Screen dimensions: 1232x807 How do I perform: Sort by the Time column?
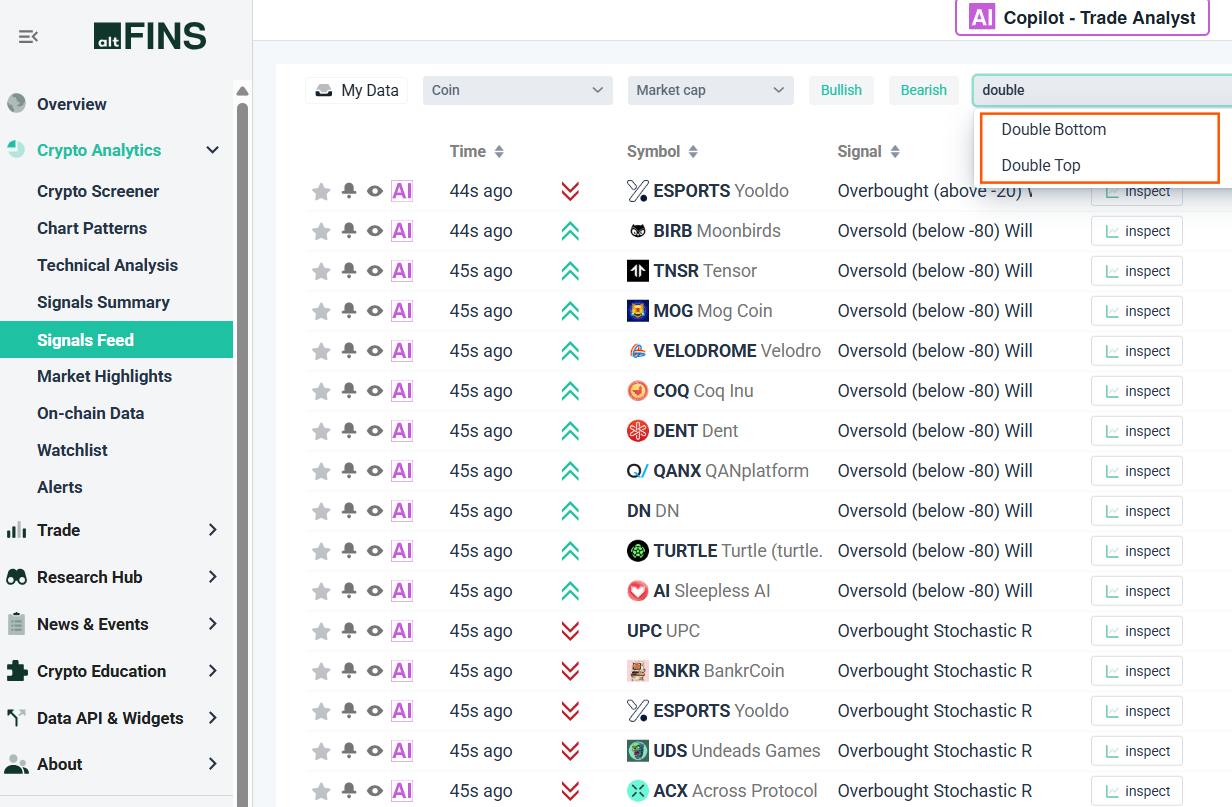click(477, 151)
